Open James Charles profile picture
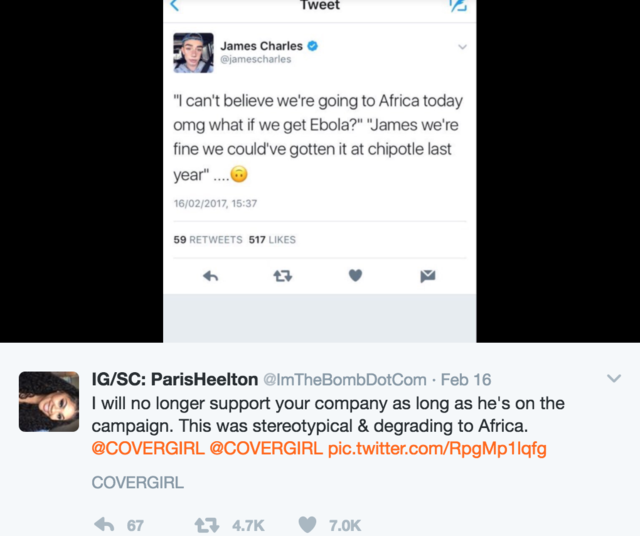Viewport: 640px width, 536px height. [x=192, y=53]
